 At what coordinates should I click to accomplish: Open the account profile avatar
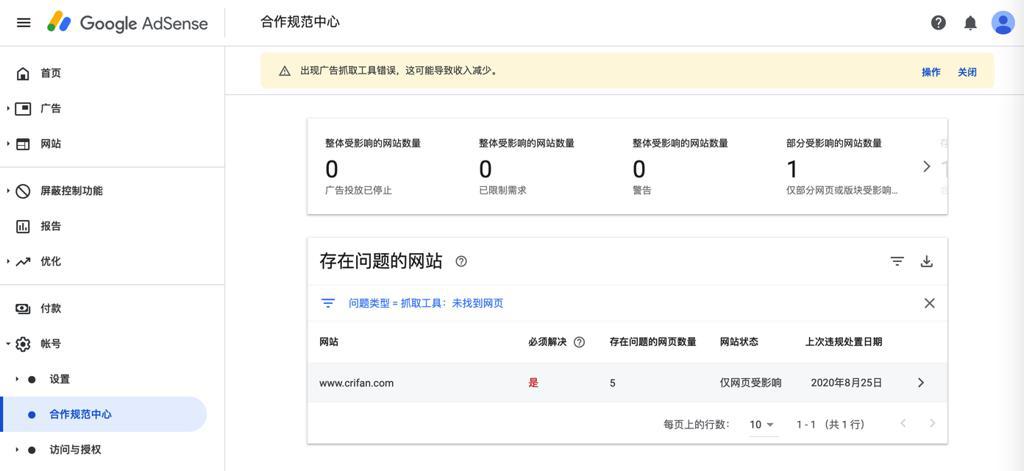point(1002,22)
